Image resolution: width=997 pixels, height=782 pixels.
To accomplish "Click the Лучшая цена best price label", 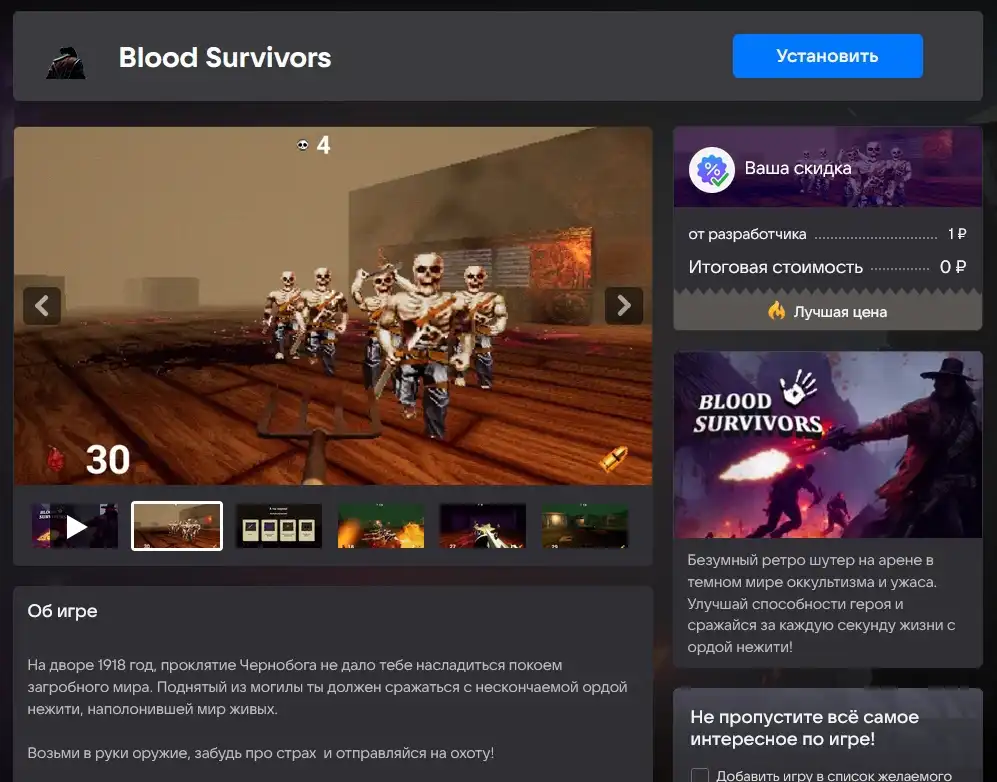I will pos(840,312).
